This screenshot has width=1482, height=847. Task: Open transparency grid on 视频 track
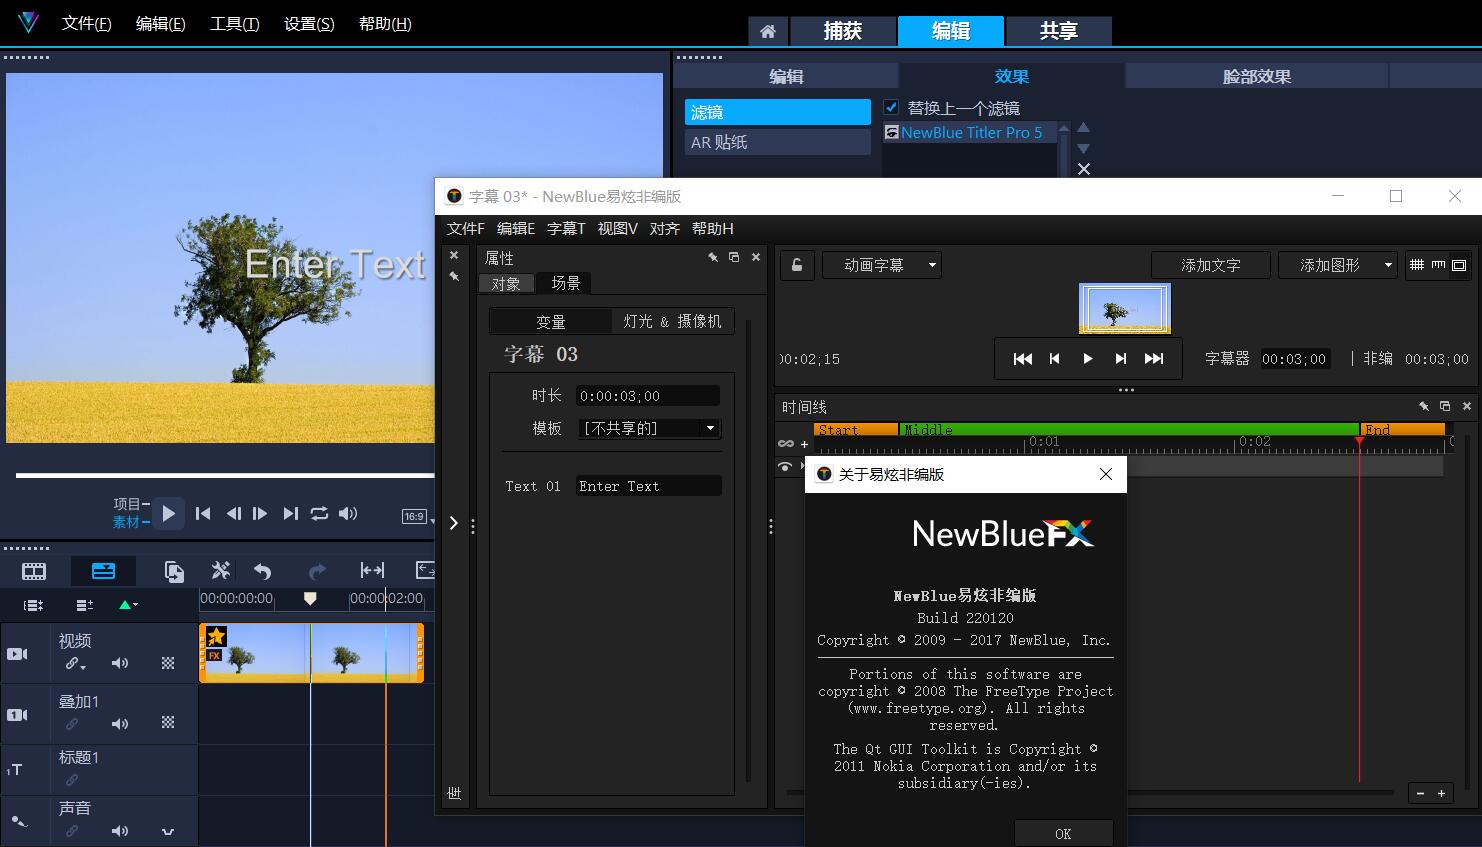point(168,663)
